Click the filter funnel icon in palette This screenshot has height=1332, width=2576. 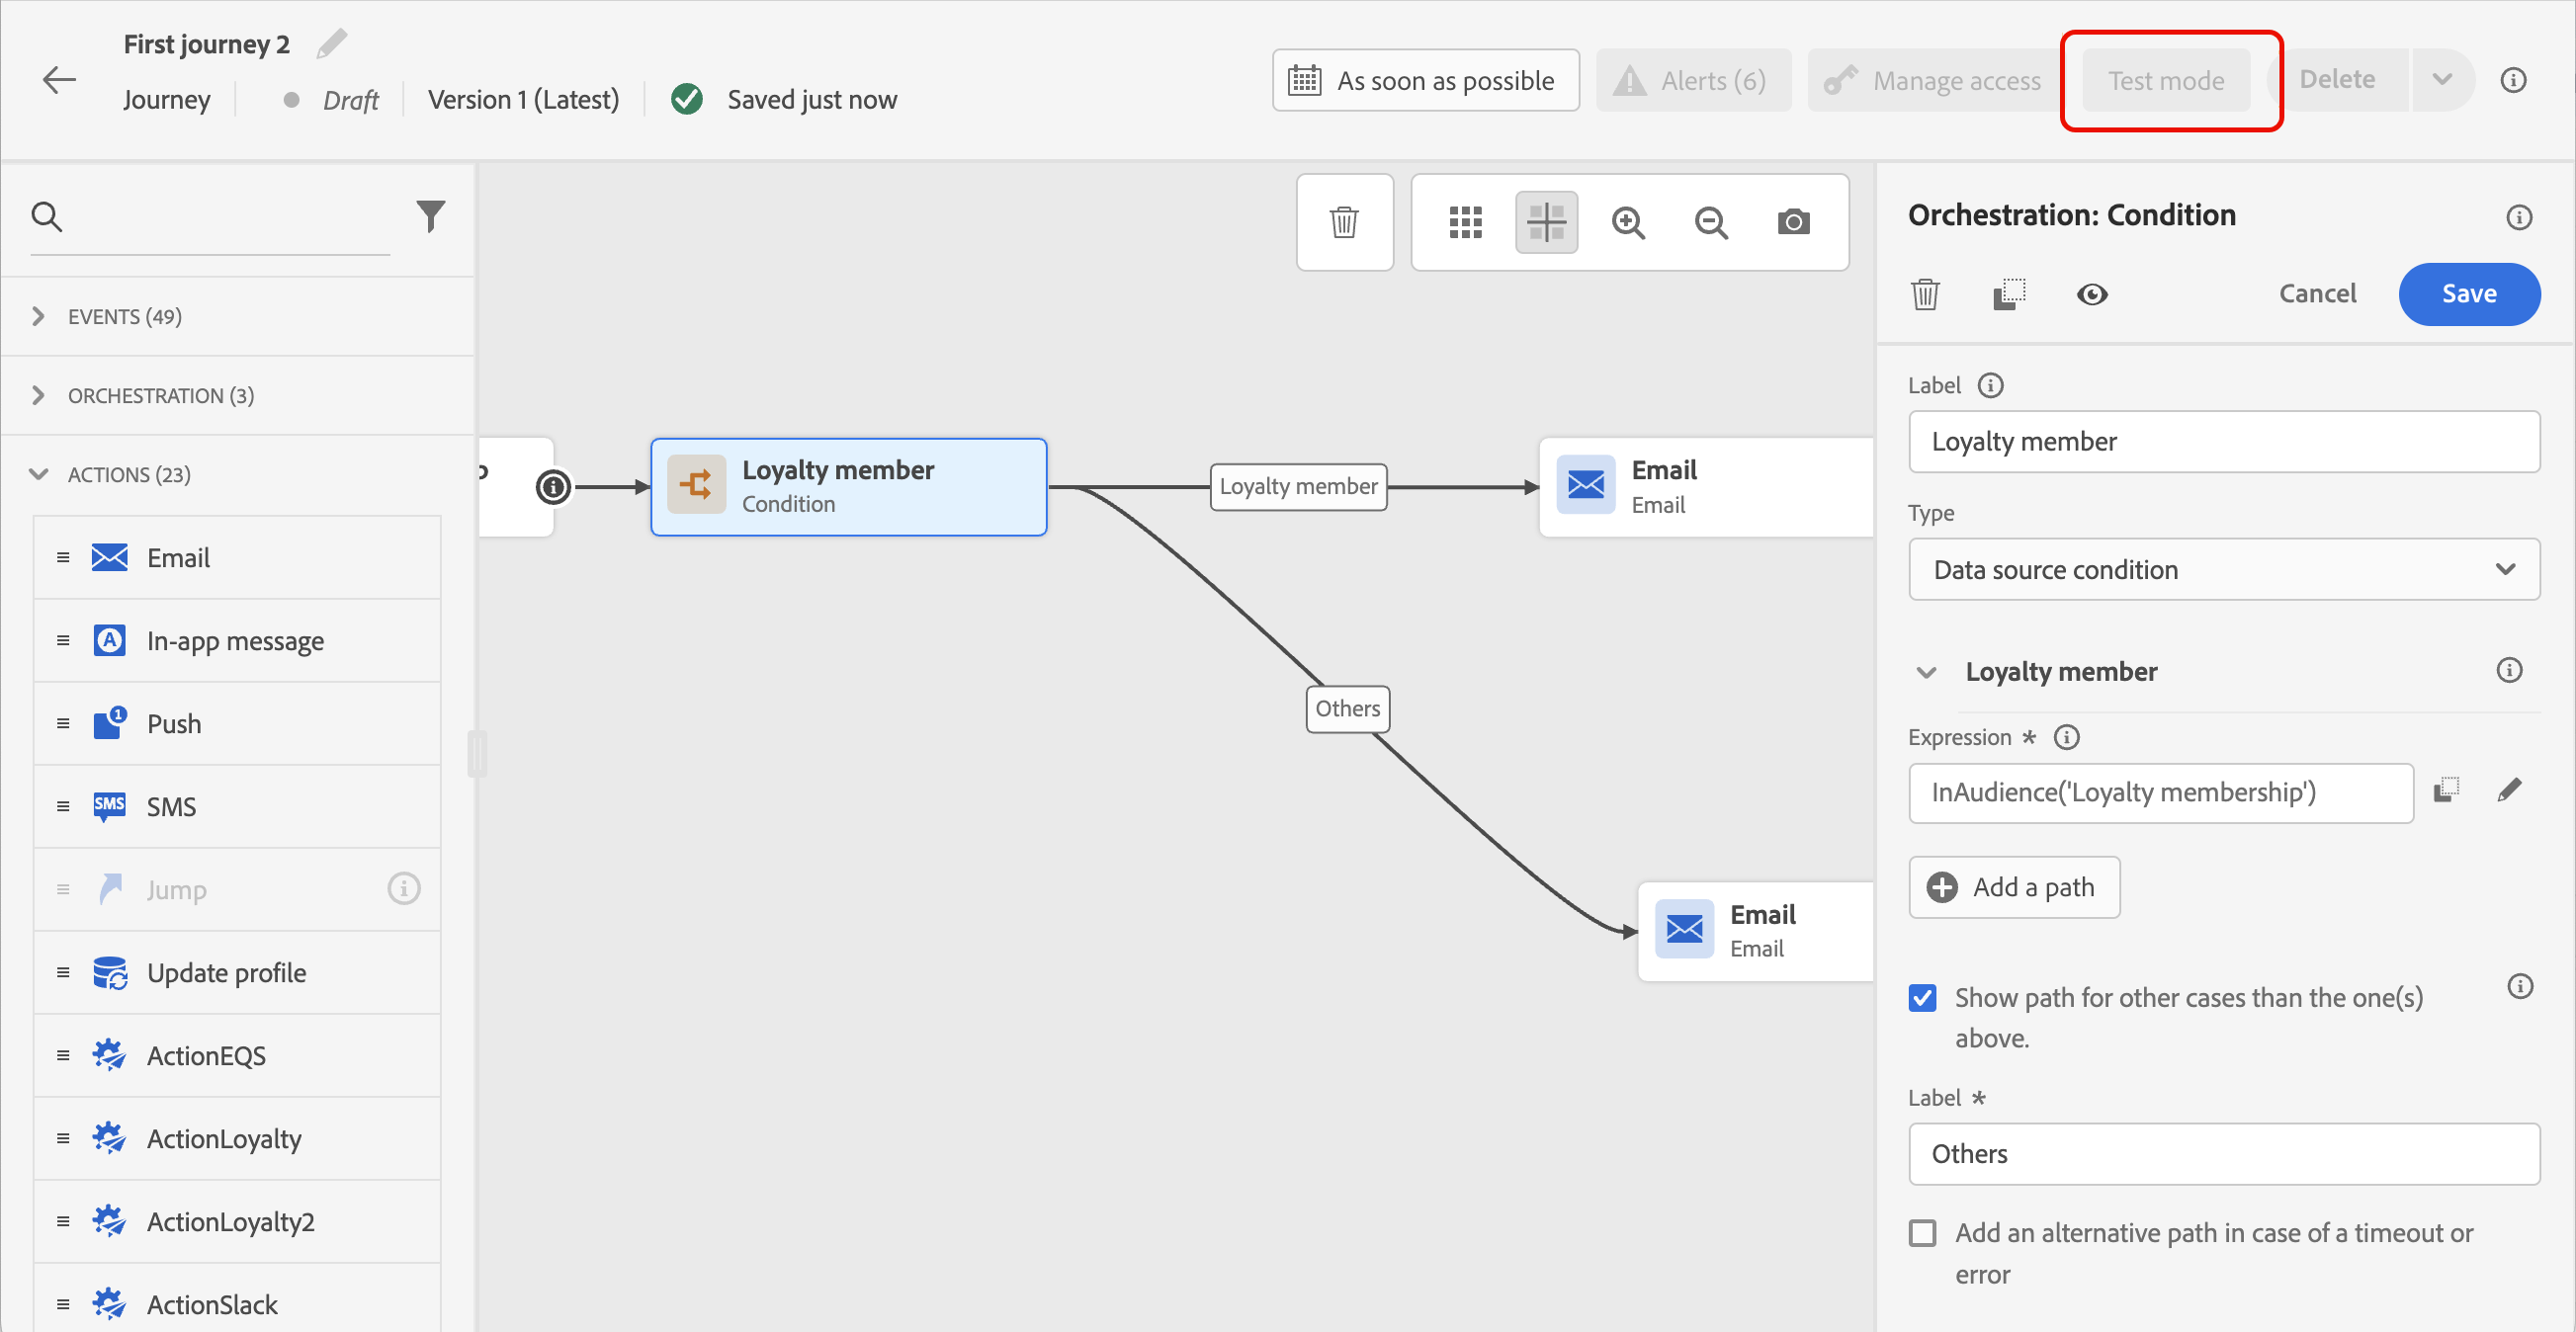tap(430, 216)
